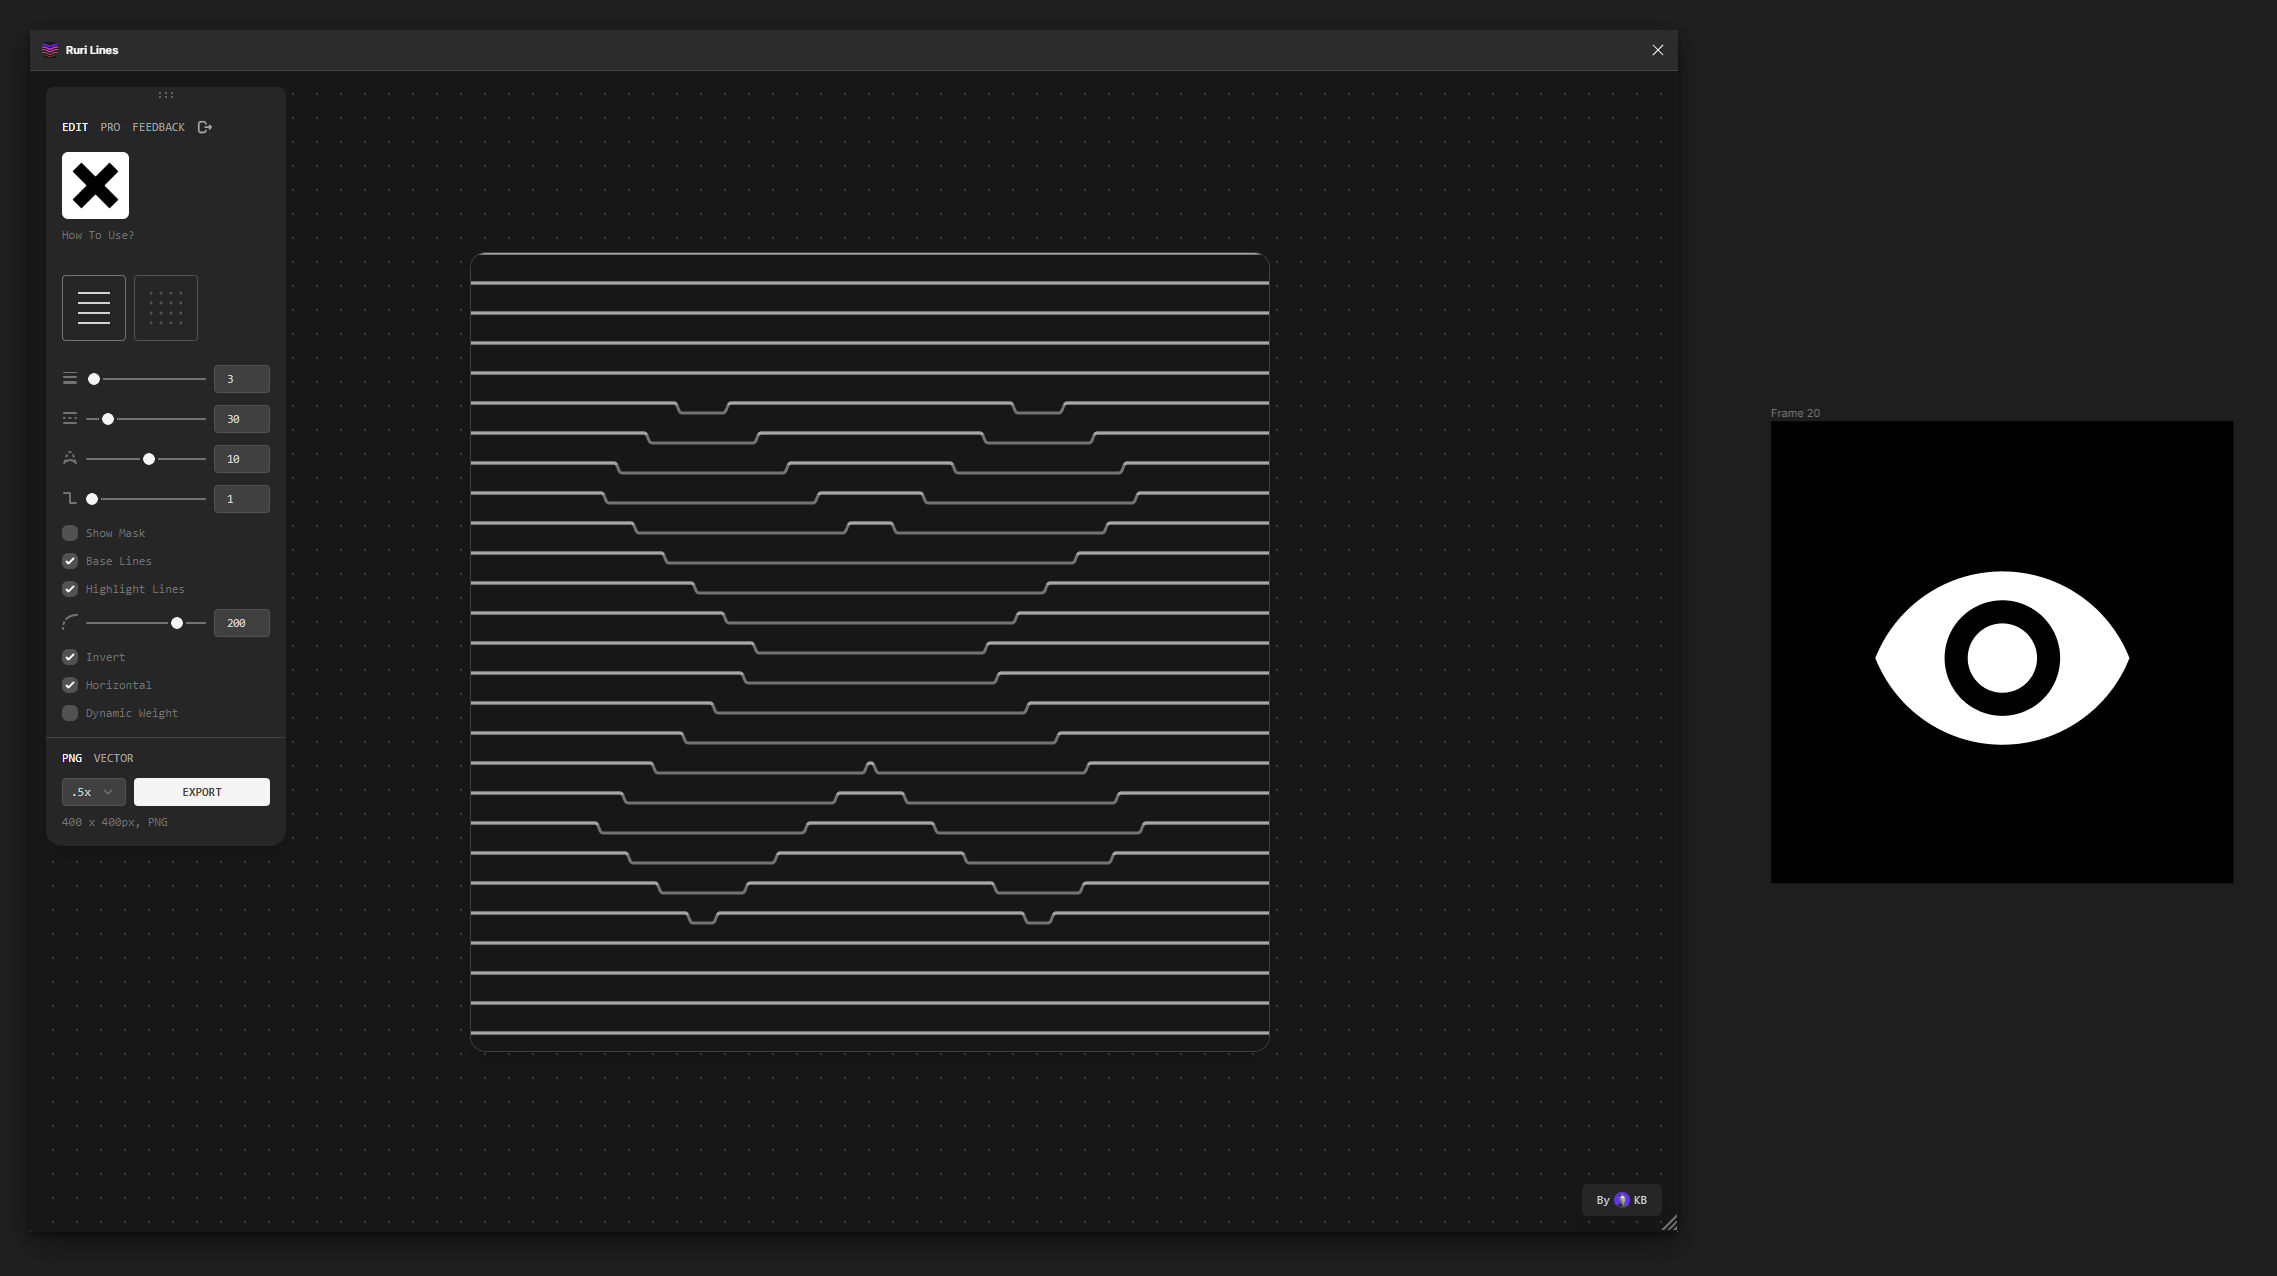Uncheck the Highlight Lines checkbox
2277x1276 pixels.
70,589
